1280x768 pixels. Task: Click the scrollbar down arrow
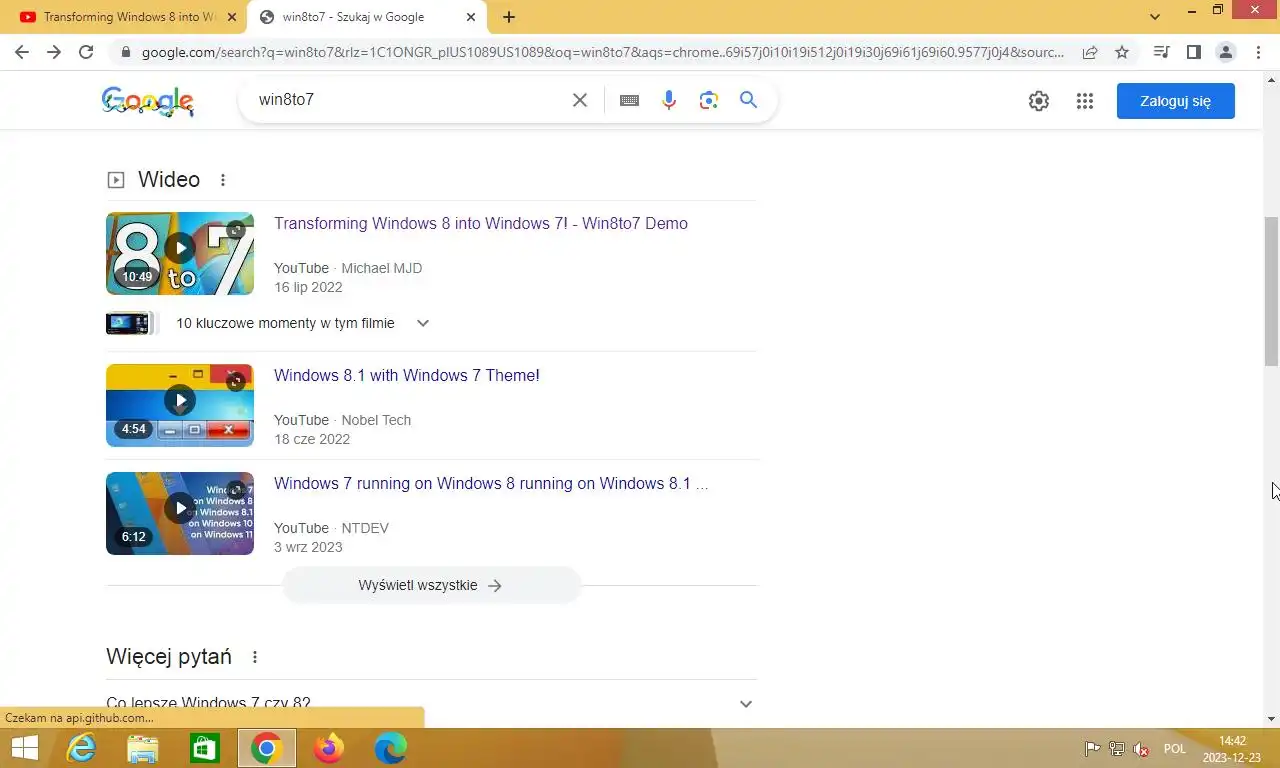pyautogui.click(x=1272, y=719)
